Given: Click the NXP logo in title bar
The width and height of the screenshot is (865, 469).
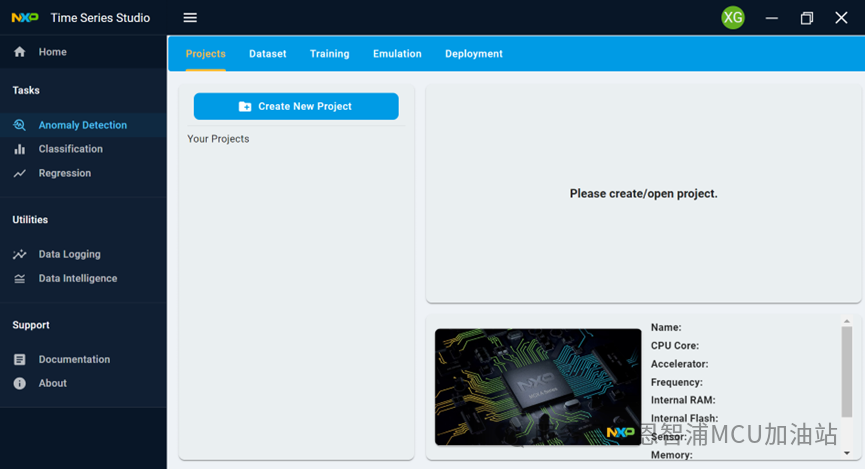Looking at the screenshot, I should 25,18.
